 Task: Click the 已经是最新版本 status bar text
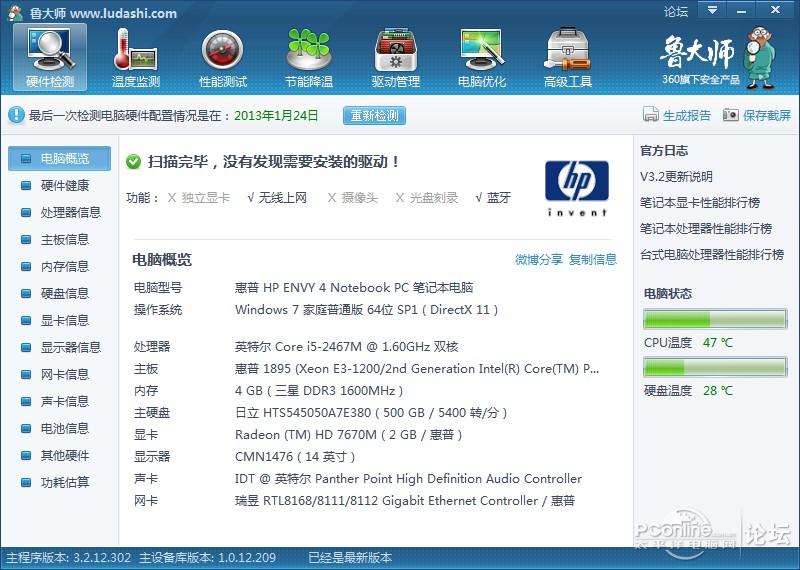click(x=351, y=557)
